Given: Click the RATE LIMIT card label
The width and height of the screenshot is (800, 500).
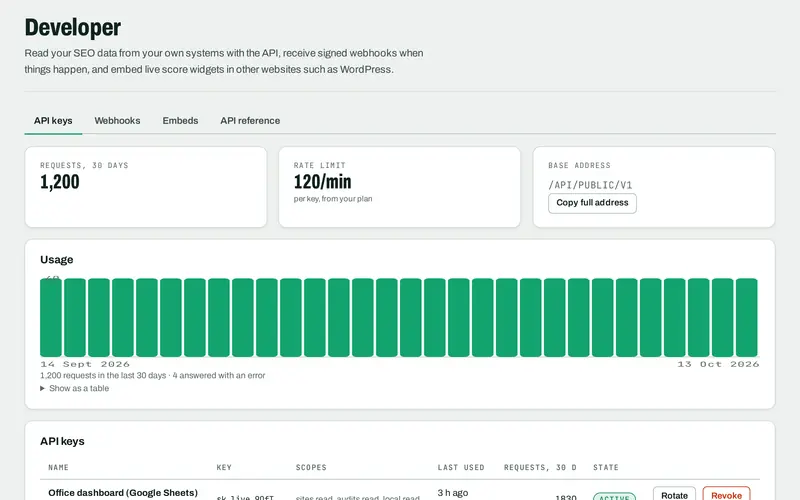Looking at the screenshot, I should (319, 165).
